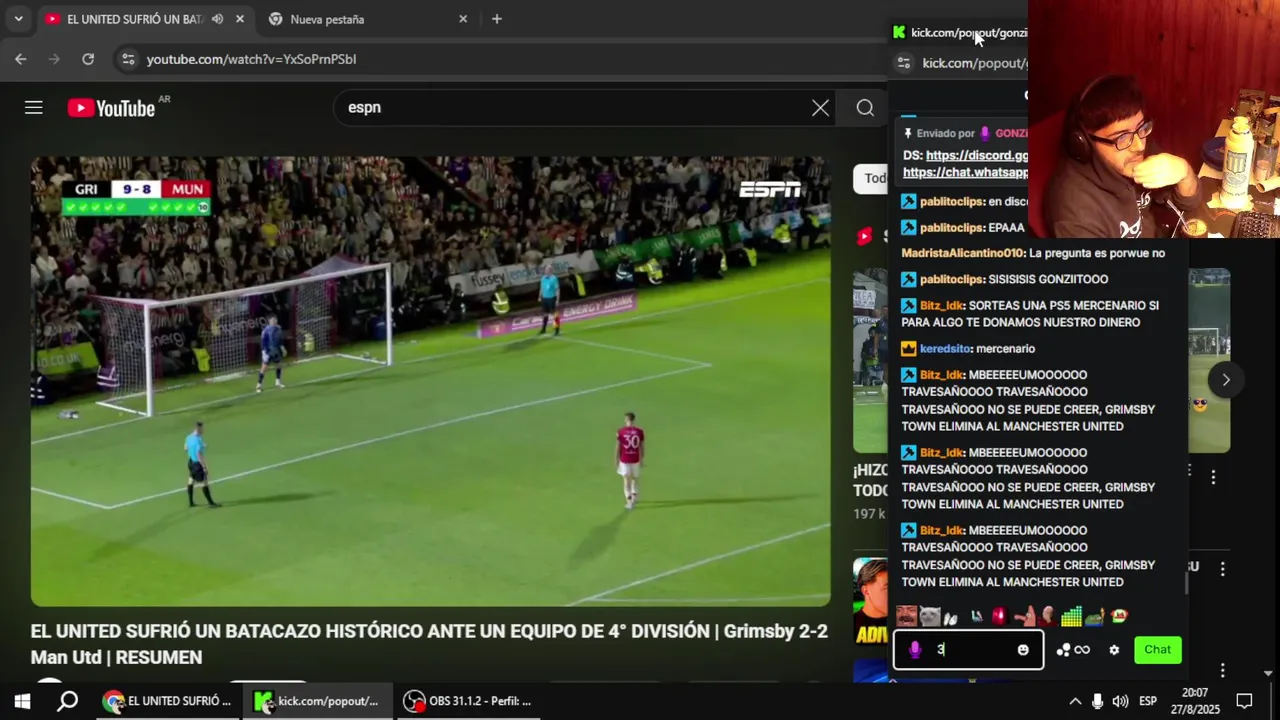Click moderator badge beside 'pablitoclips: EPAAA'
Screen dimensions: 1280x720
click(x=908, y=227)
